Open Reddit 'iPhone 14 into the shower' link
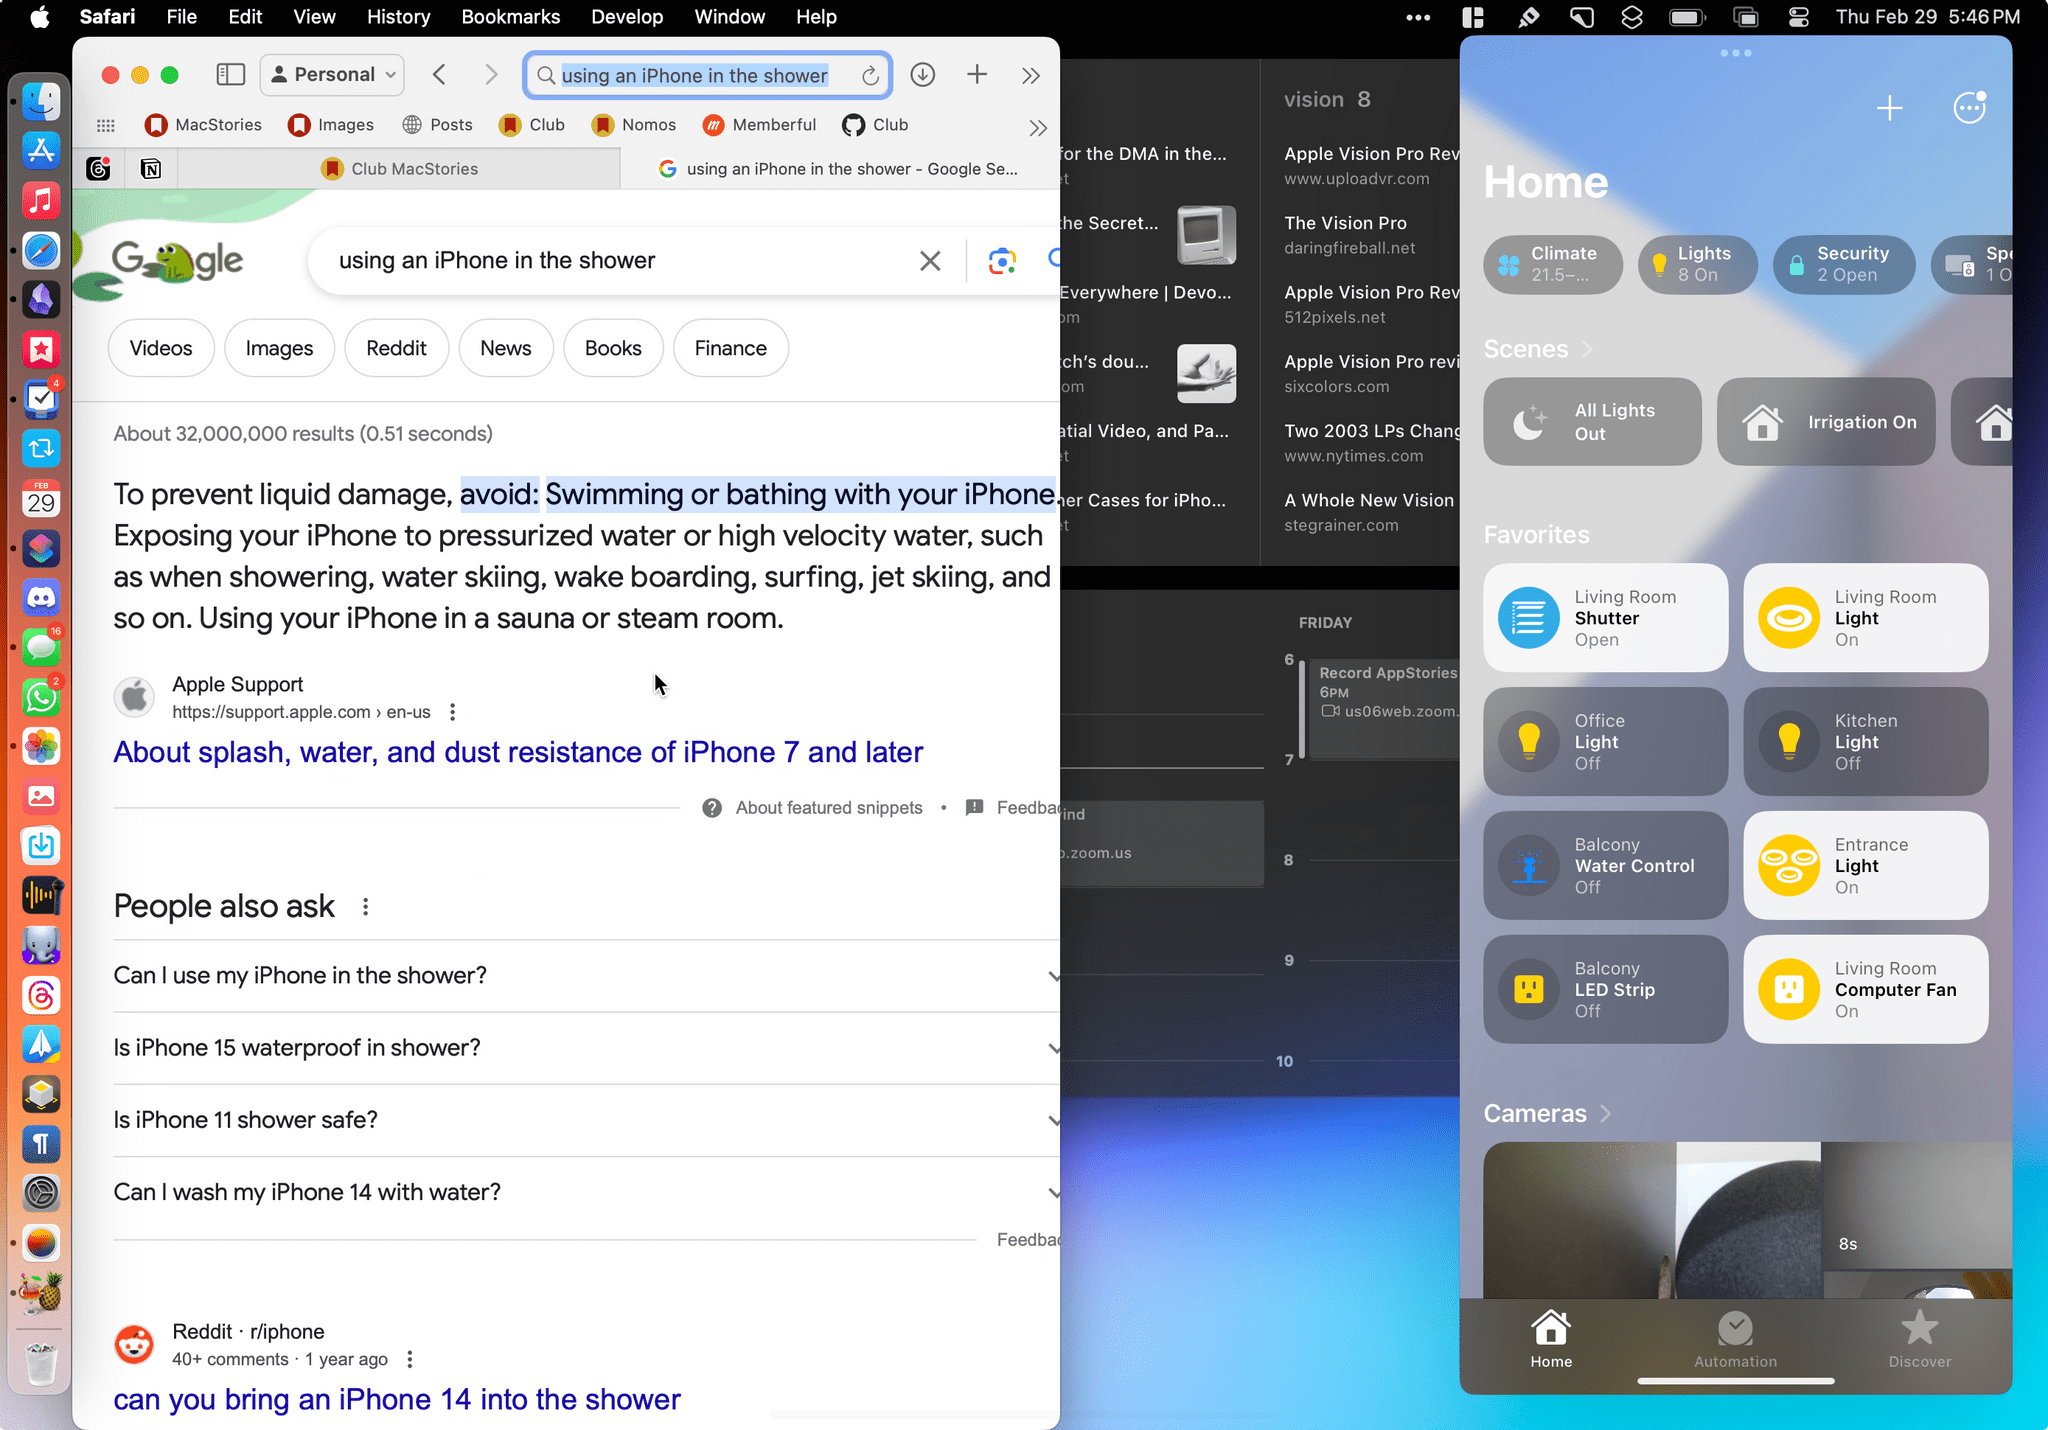Image resolution: width=2048 pixels, height=1430 pixels. pyautogui.click(x=396, y=1399)
